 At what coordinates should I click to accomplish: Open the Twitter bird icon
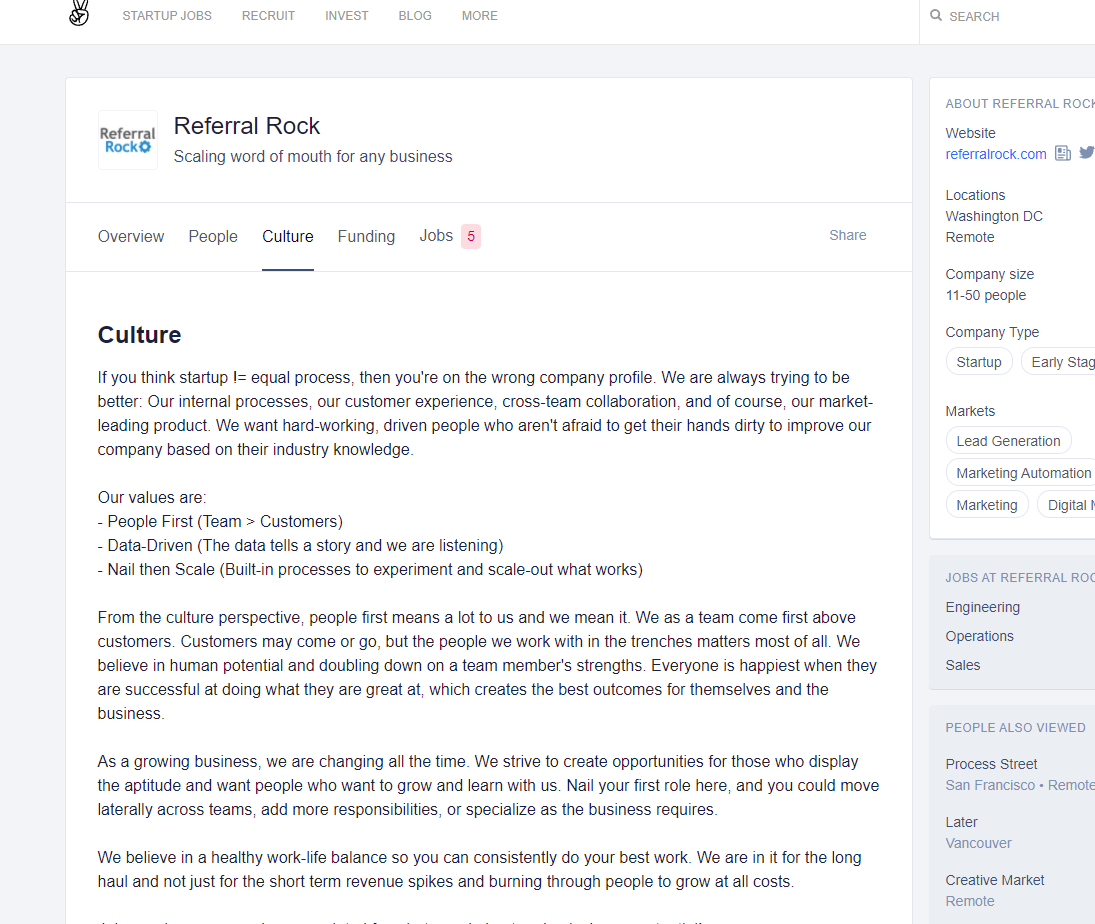[1087, 153]
